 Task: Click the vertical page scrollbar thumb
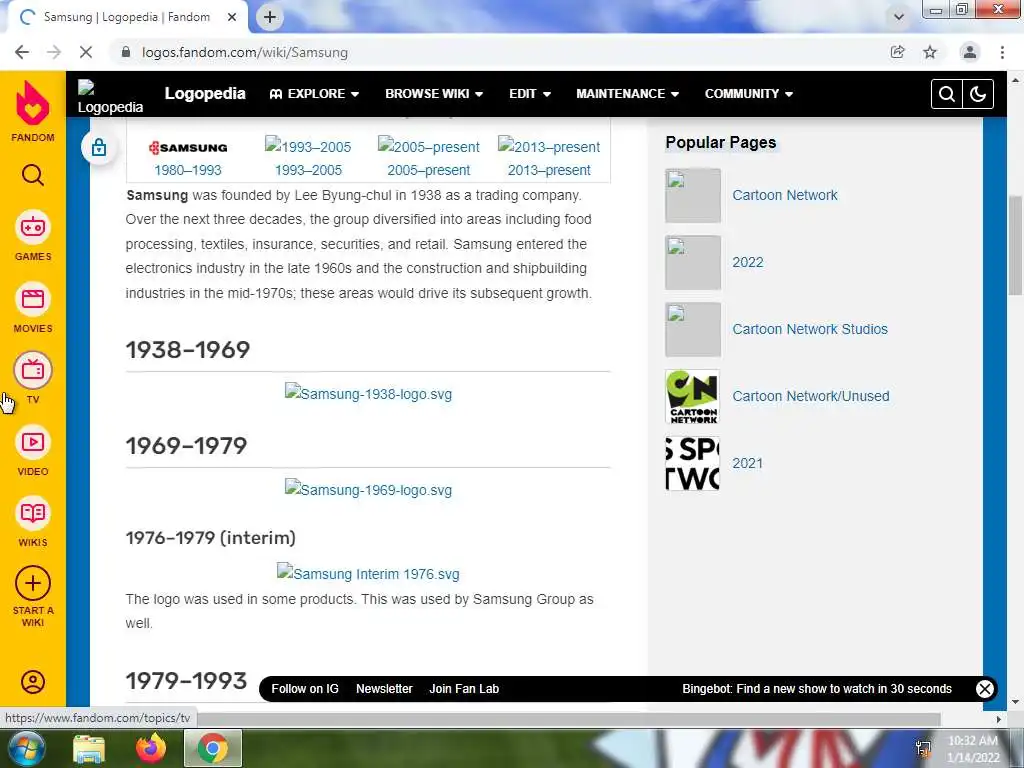(x=1015, y=245)
